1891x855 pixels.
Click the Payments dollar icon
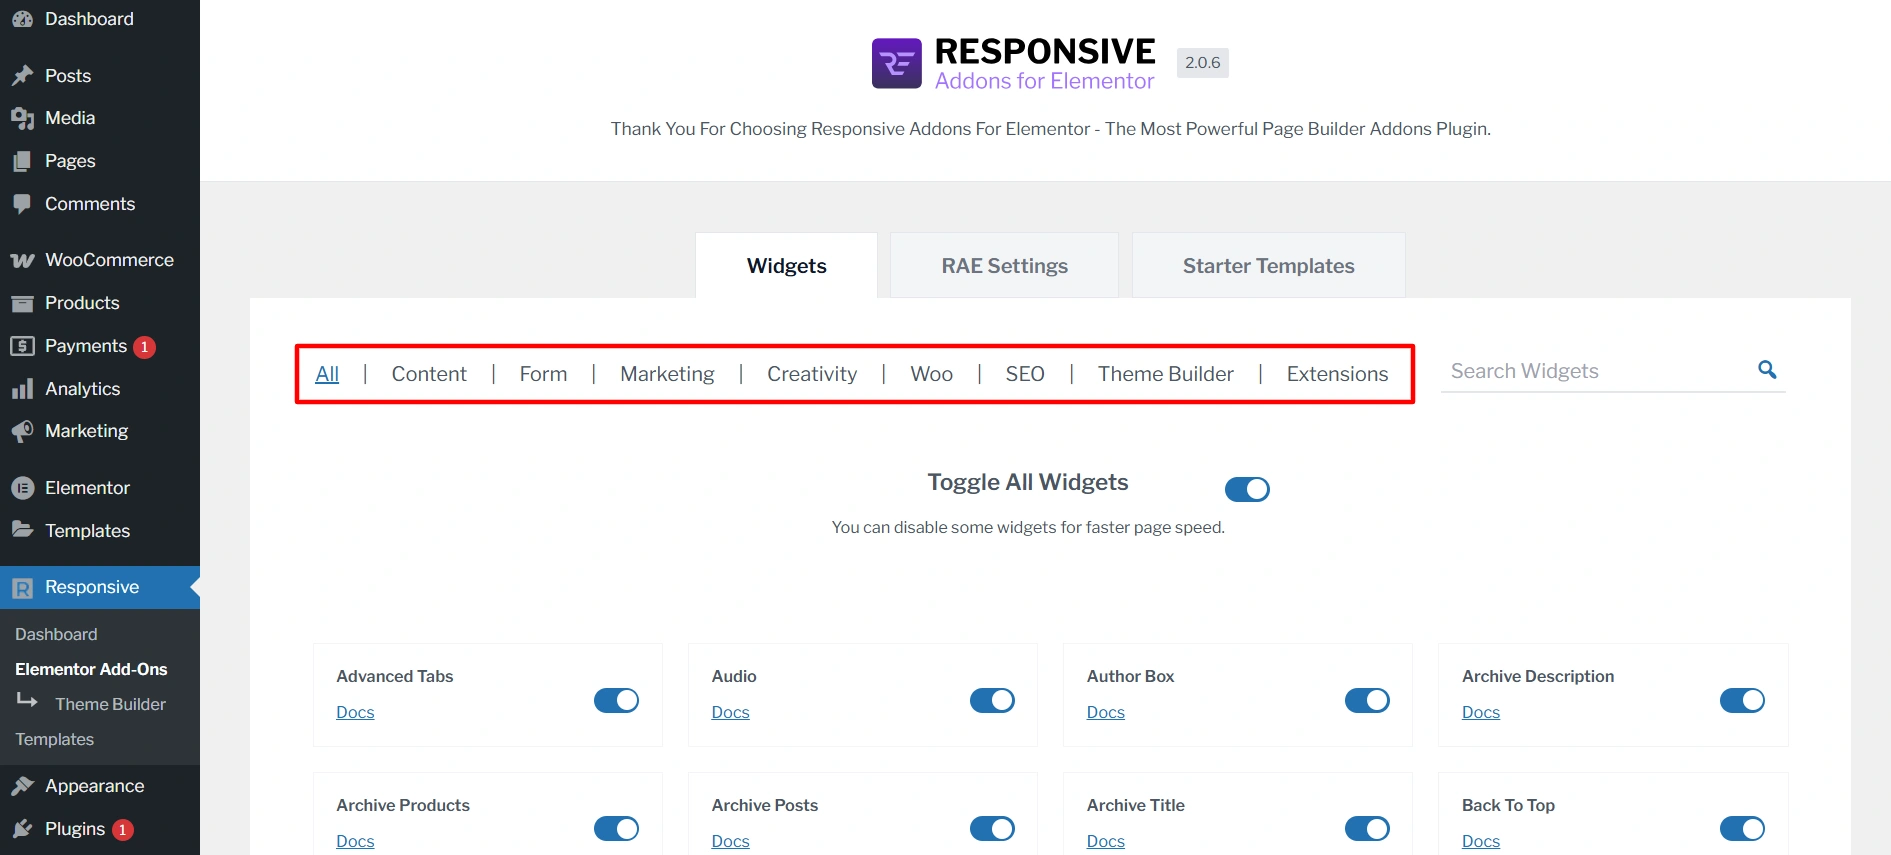22,346
